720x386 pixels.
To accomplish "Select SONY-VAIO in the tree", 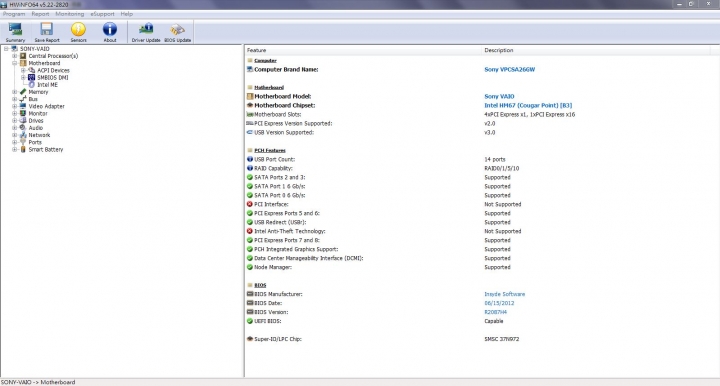I will click(34, 49).
